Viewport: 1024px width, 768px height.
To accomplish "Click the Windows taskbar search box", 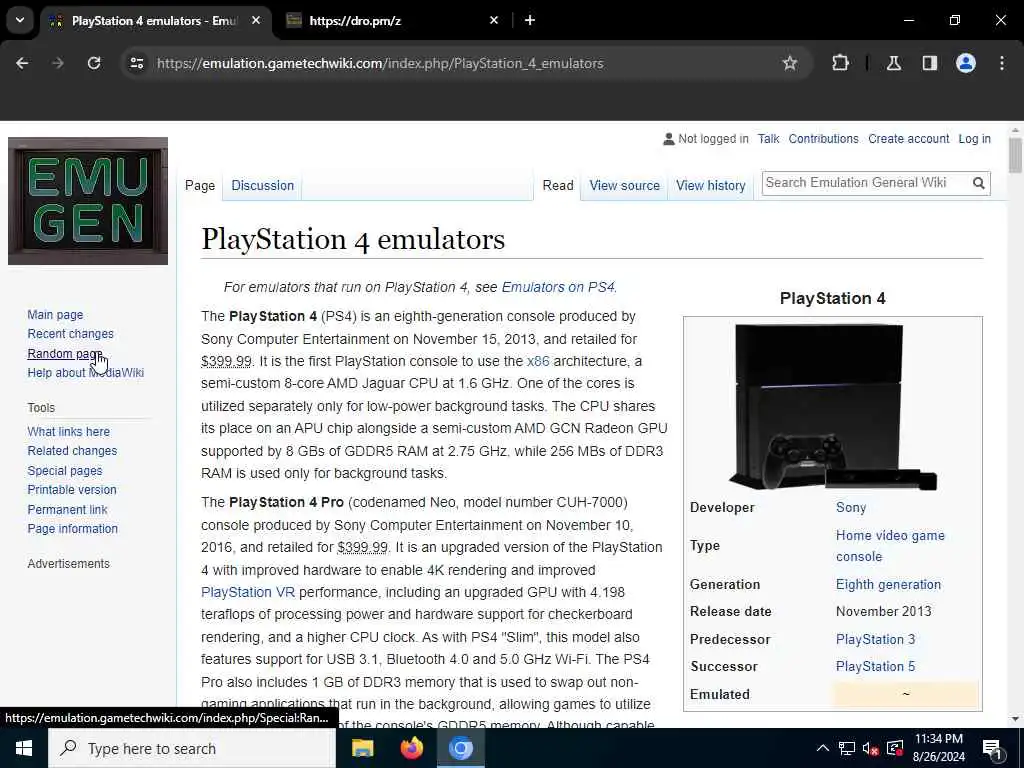I will click(192, 748).
